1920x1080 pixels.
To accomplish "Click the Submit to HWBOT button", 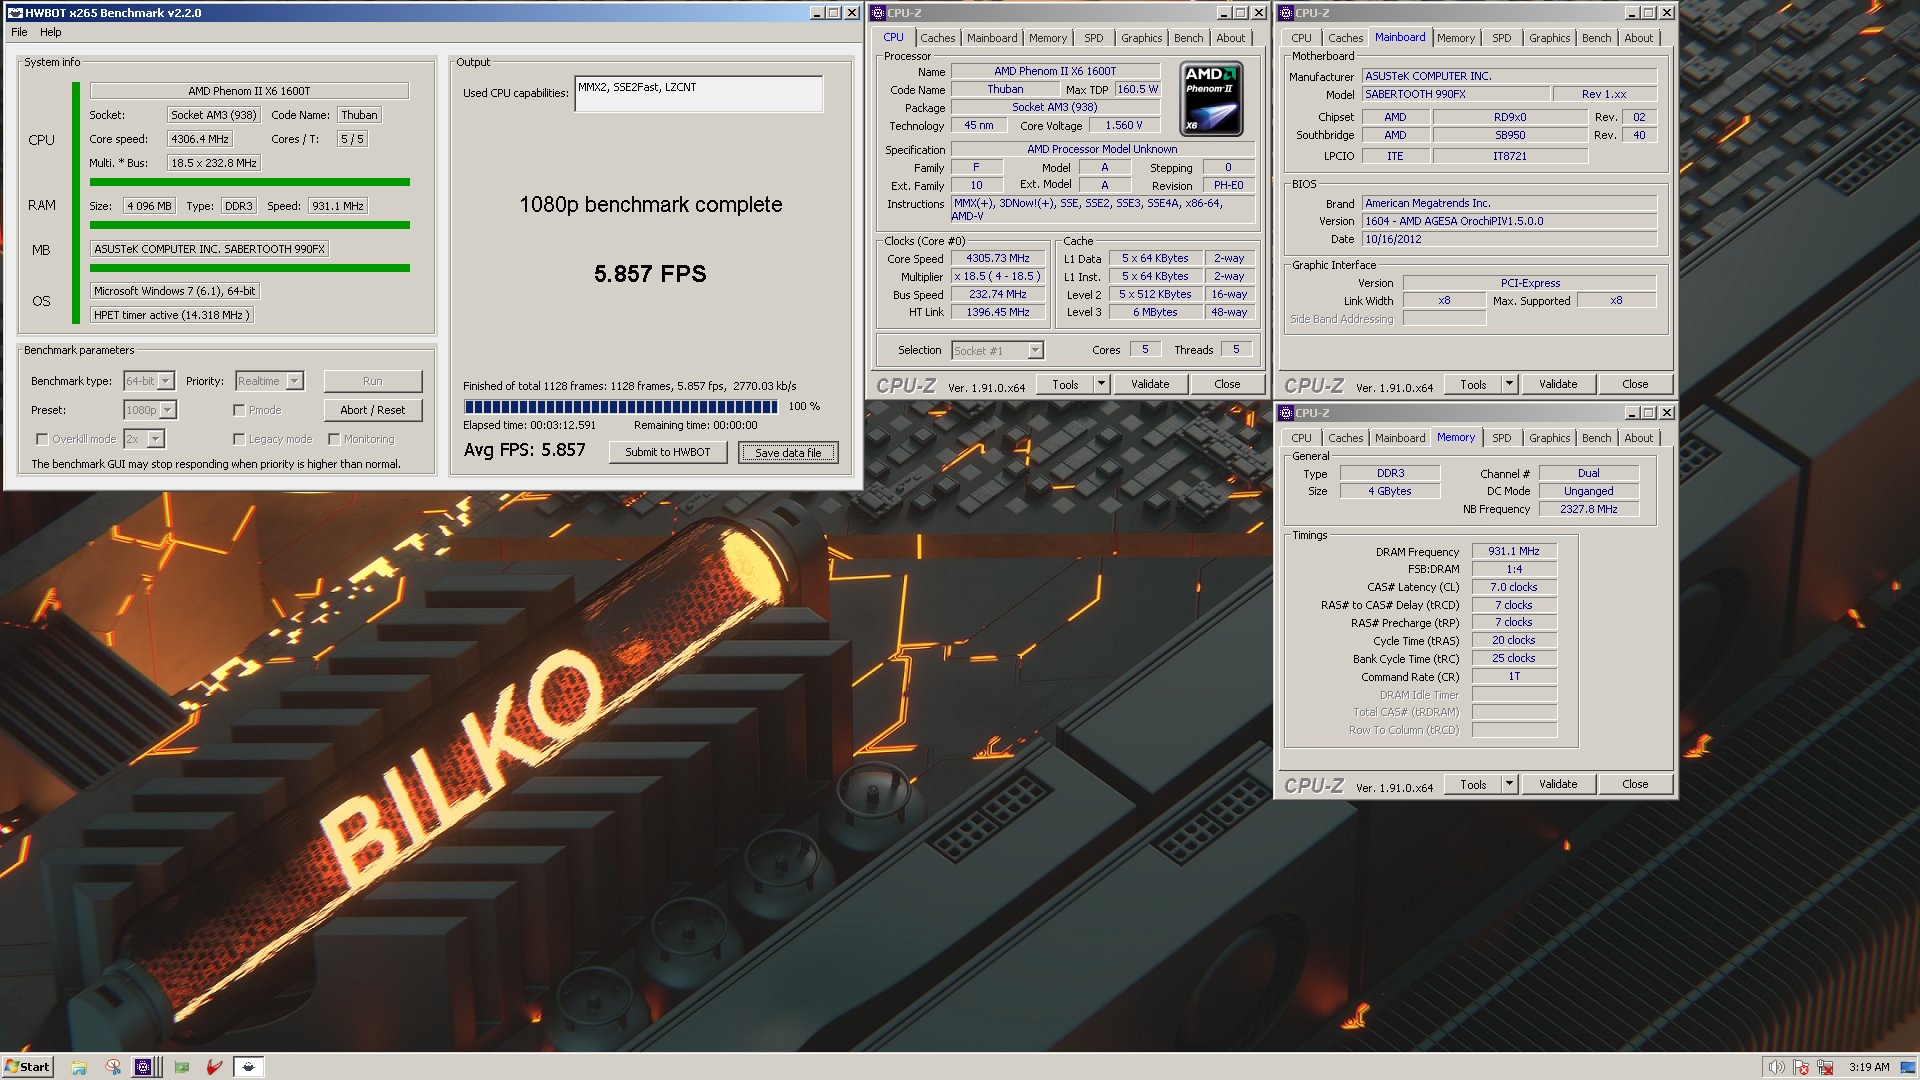I will tap(668, 452).
